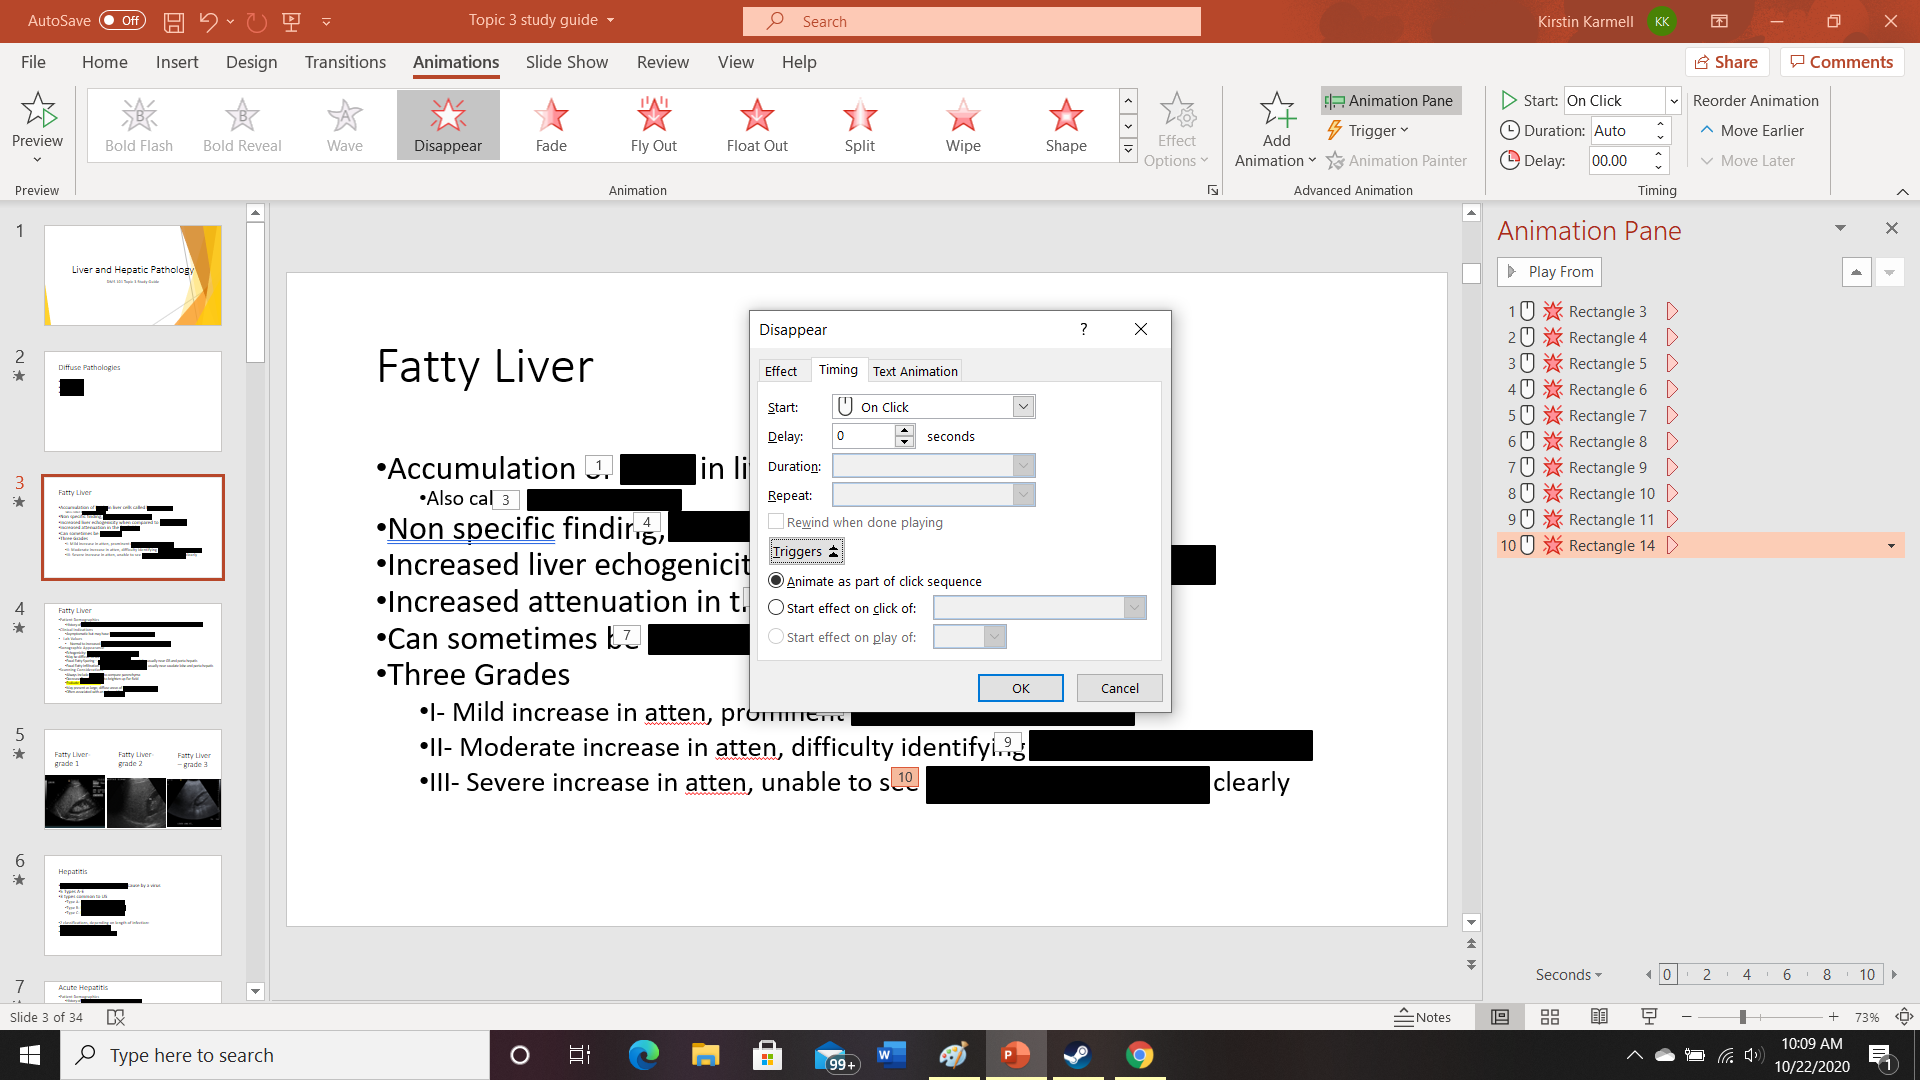Click Play From in the Animation Pane
Image resolution: width=1920 pixels, height=1080 pixels.
coord(1548,271)
